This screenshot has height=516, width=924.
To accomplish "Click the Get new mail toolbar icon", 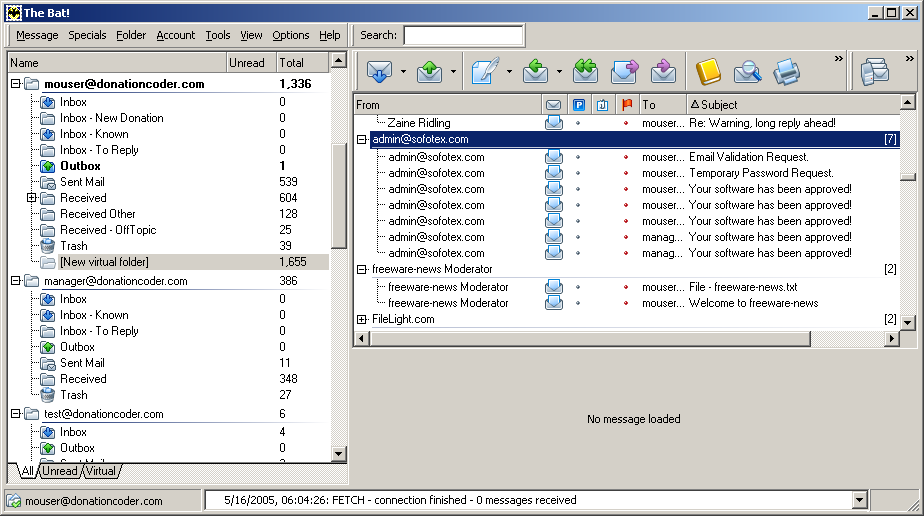I will 379,72.
